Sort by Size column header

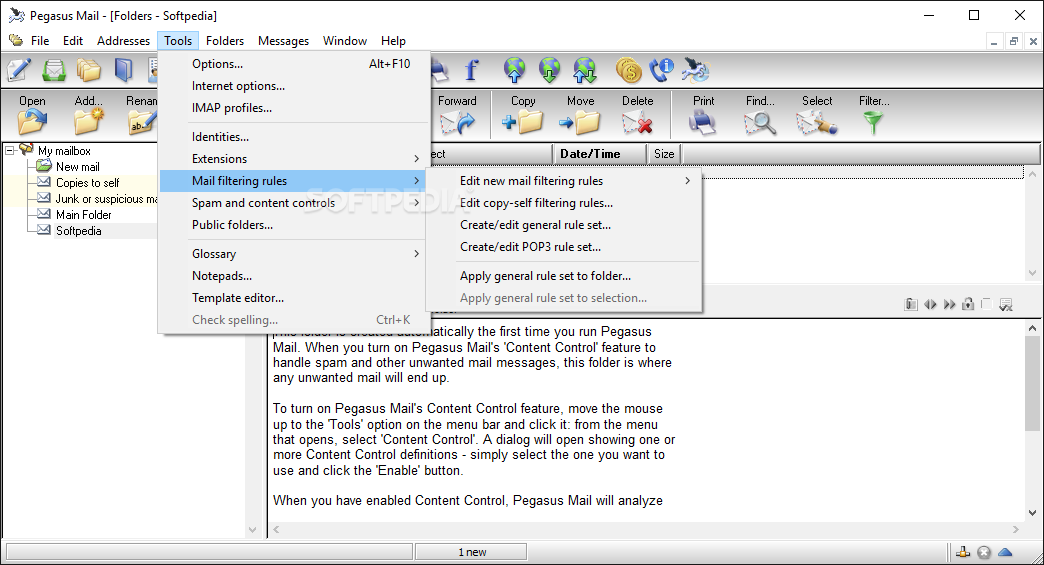click(x=664, y=154)
